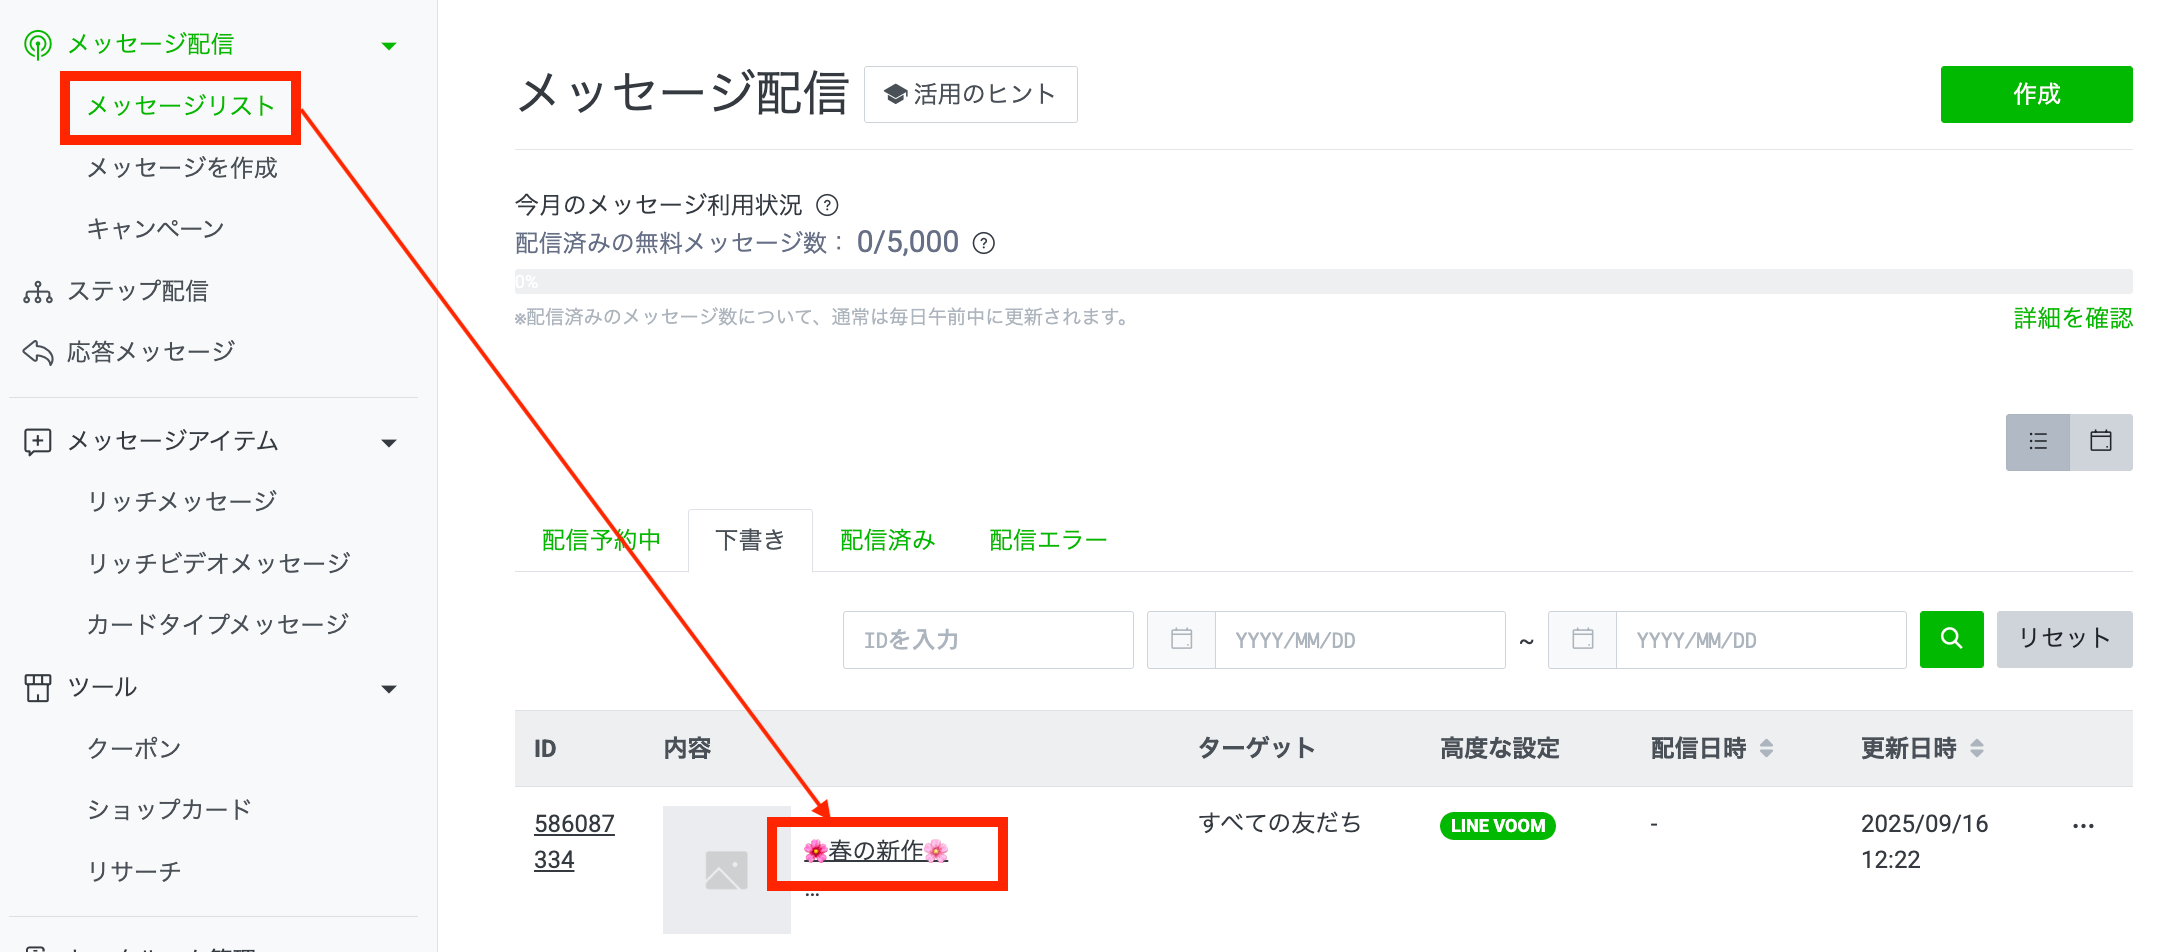Collapse the メッセージアイテム sidebar section
The image size is (2174, 952).
pyautogui.click(x=389, y=443)
